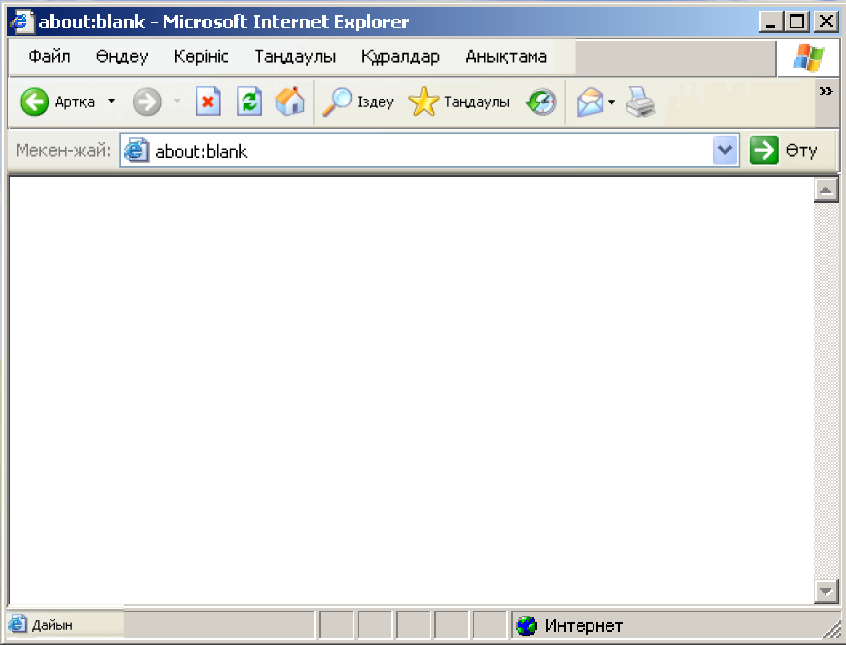Open the Өңдеу menu
Image resolution: width=846 pixels, height=645 pixels.
[x=122, y=56]
